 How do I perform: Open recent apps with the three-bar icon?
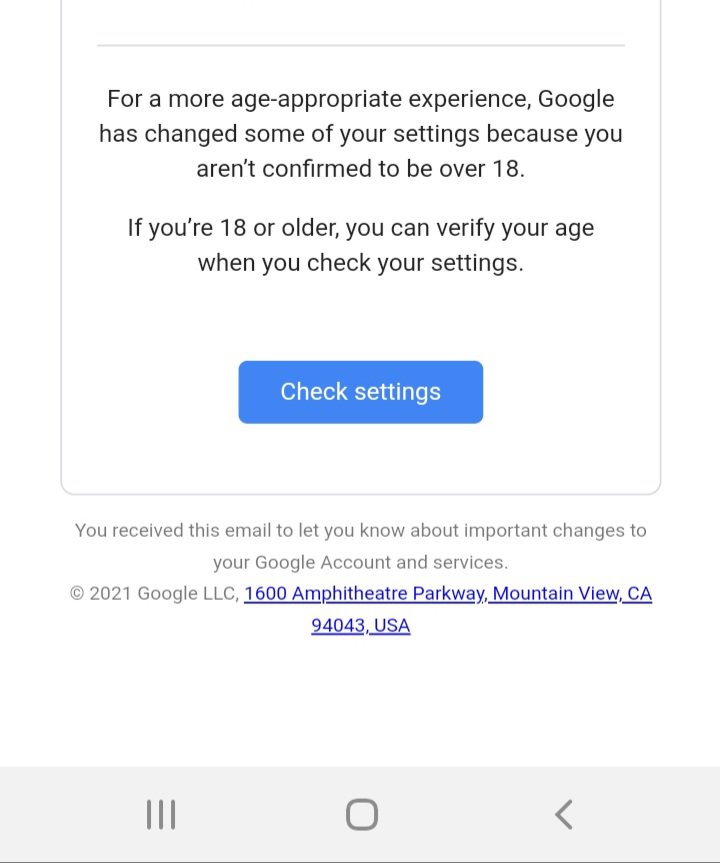(x=161, y=815)
